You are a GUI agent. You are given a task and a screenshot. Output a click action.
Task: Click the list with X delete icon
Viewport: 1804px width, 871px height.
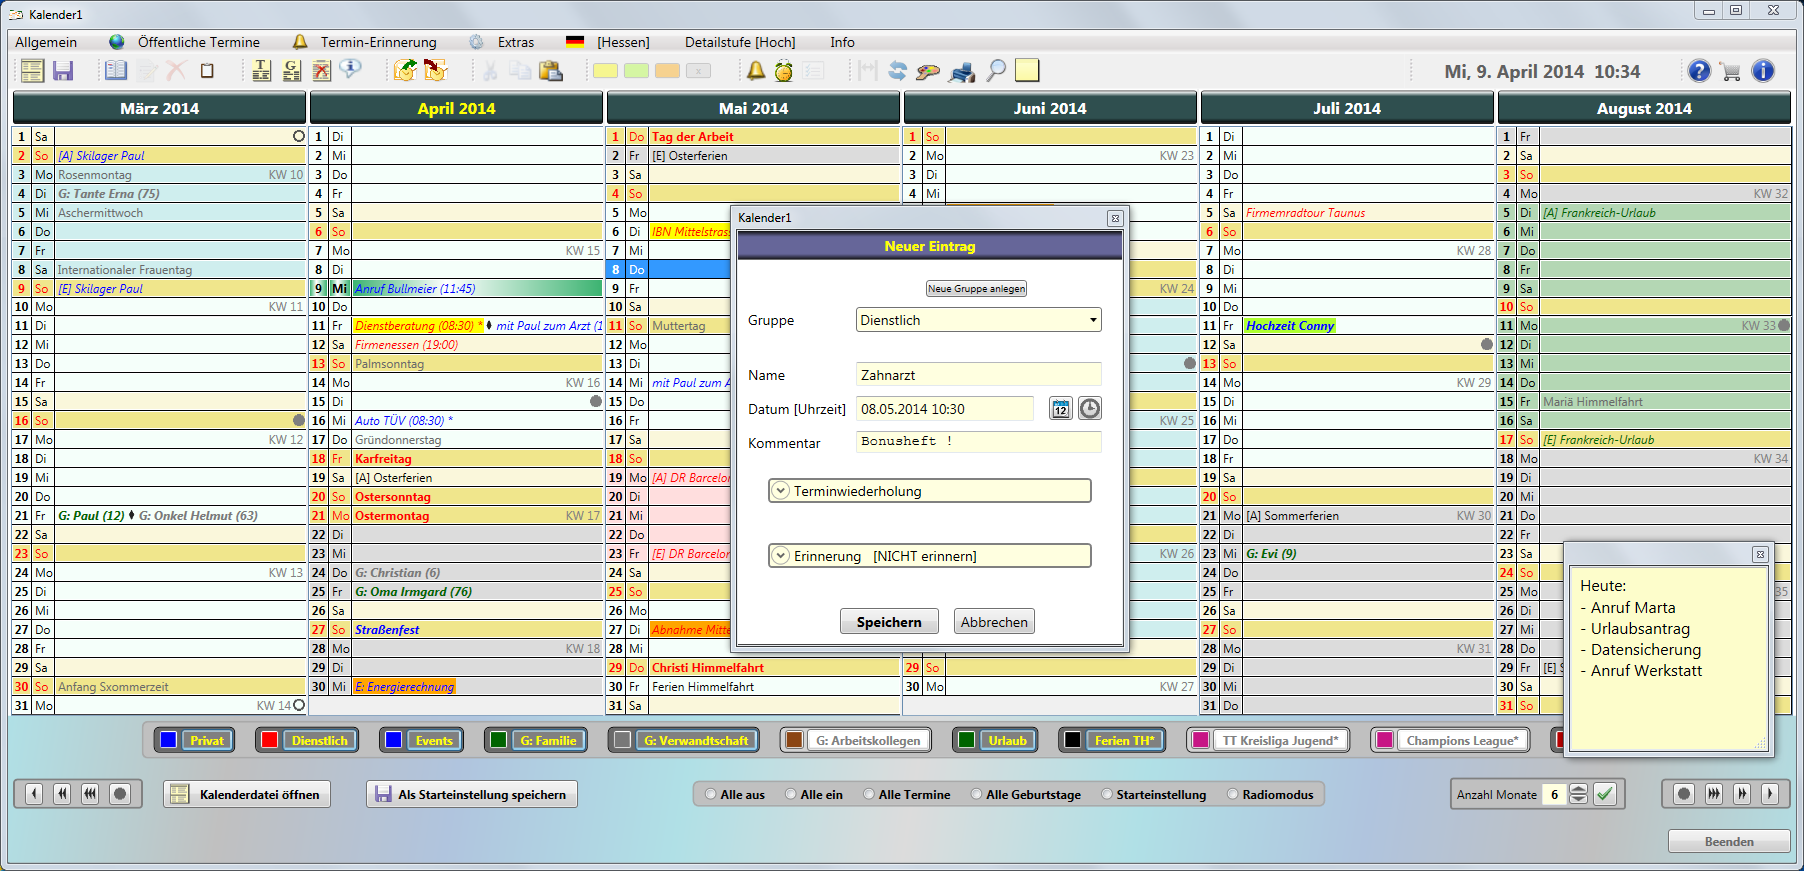[x=322, y=71]
